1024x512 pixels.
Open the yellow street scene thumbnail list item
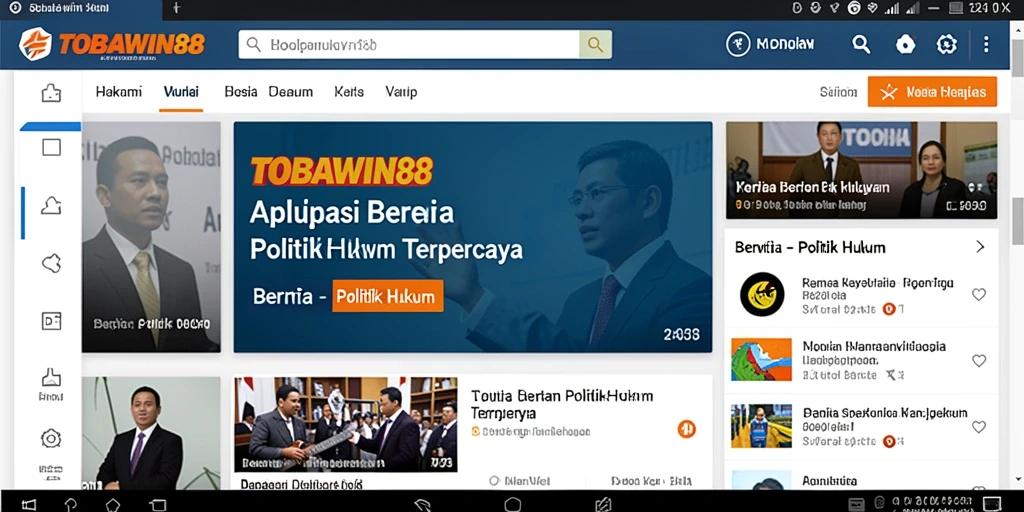761,426
